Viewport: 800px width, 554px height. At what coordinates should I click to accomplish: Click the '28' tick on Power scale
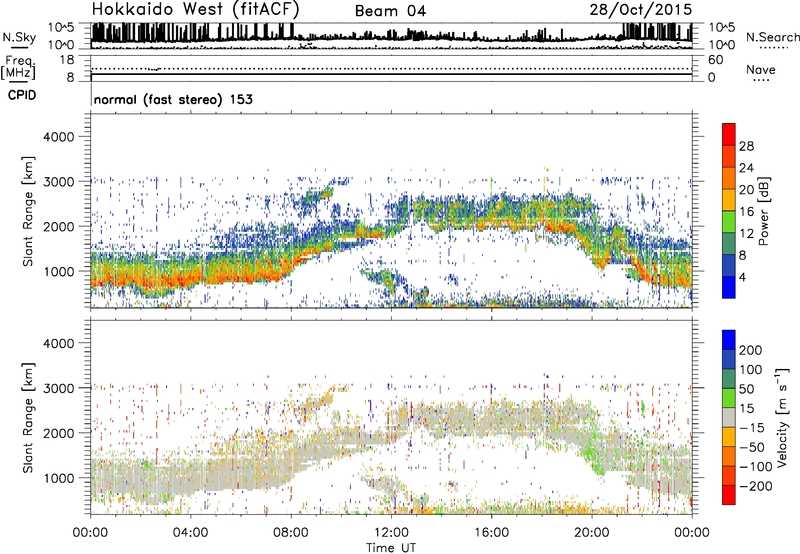point(746,146)
